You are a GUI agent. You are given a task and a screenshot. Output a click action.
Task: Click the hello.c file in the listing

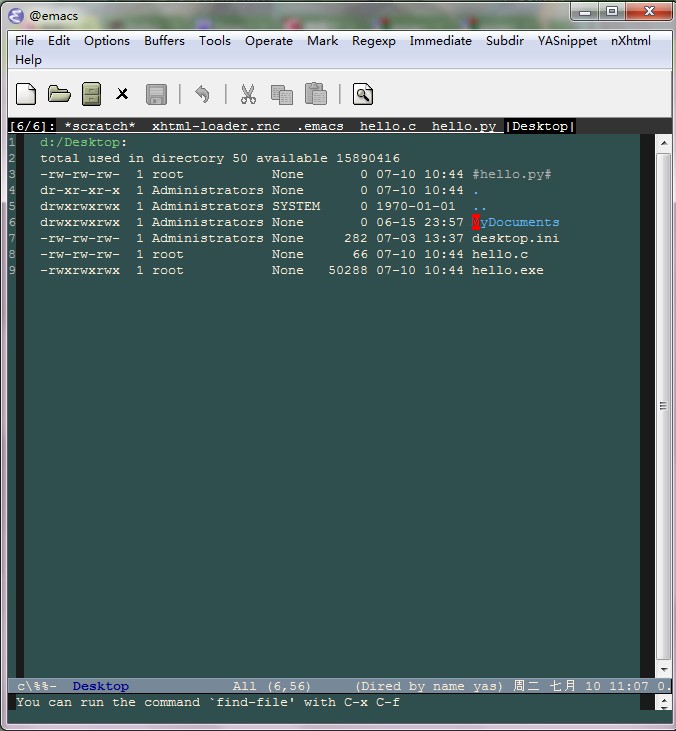click(x=500, y=254)
